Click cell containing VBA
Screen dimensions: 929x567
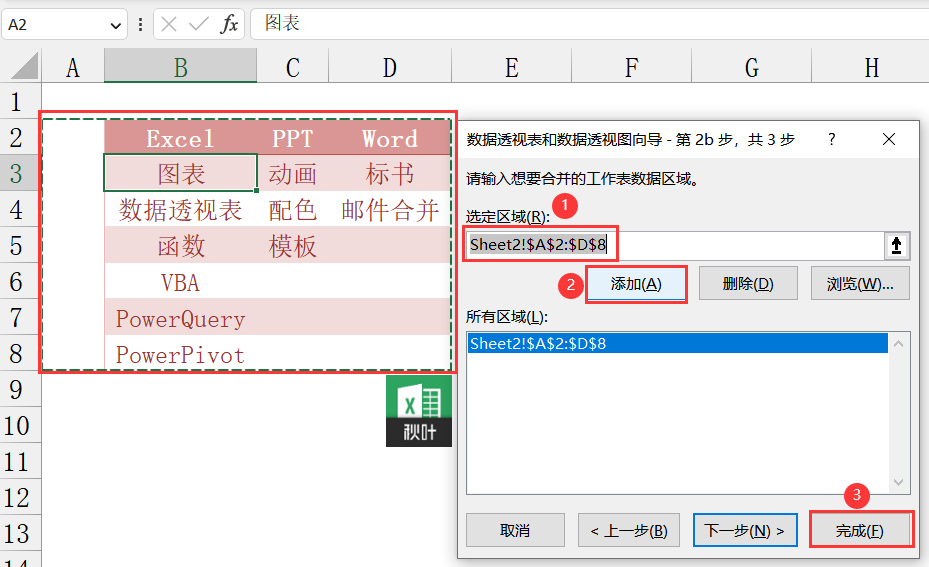[181, 281]
